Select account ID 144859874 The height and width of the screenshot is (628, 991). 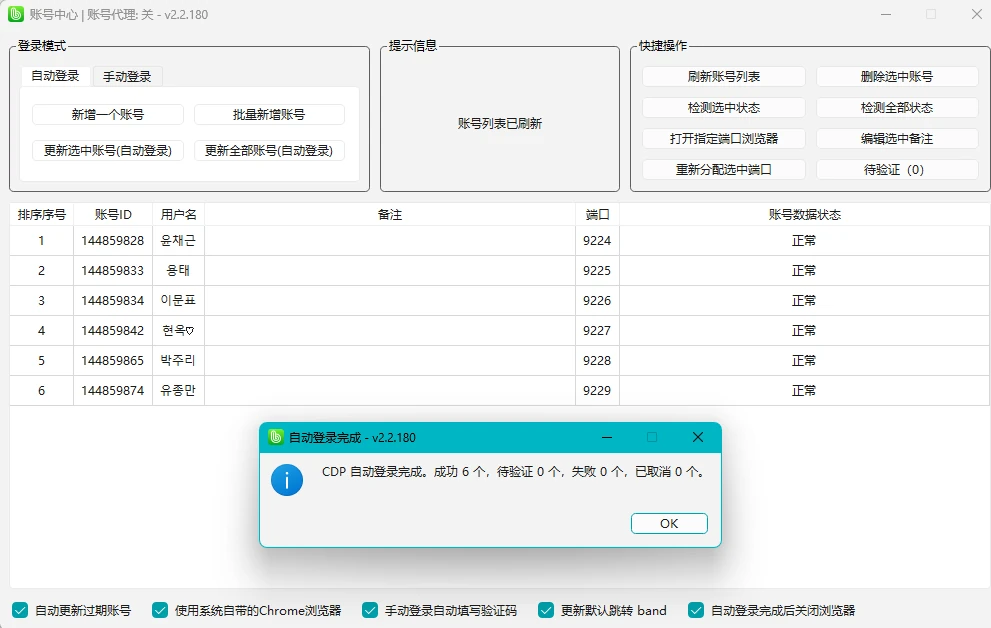[x=112, y=390]
